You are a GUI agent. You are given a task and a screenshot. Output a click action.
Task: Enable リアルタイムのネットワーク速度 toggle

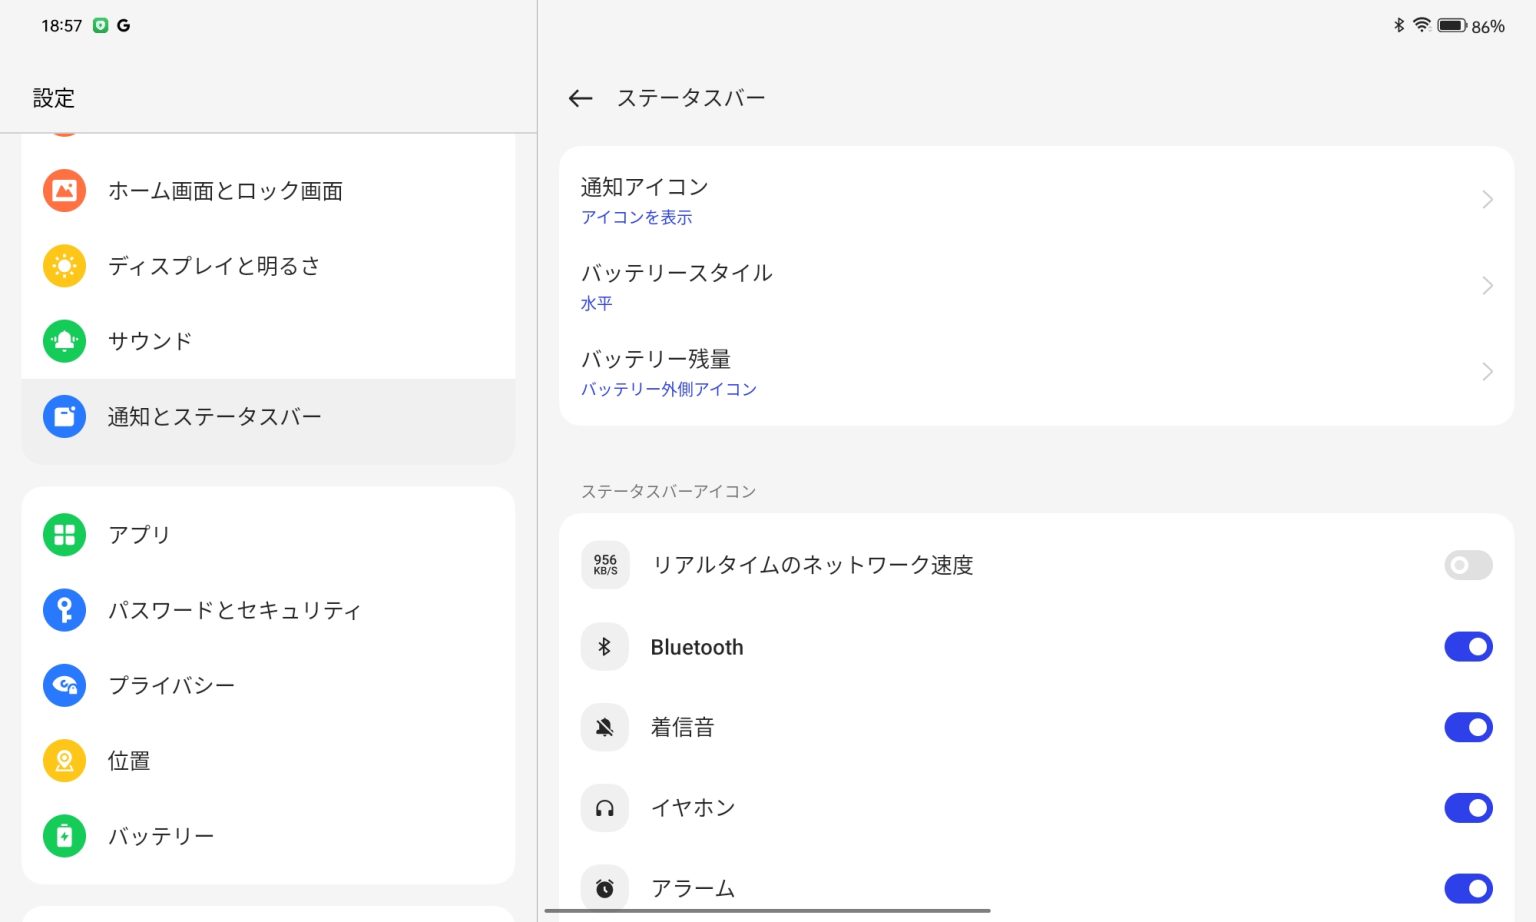1468,565
